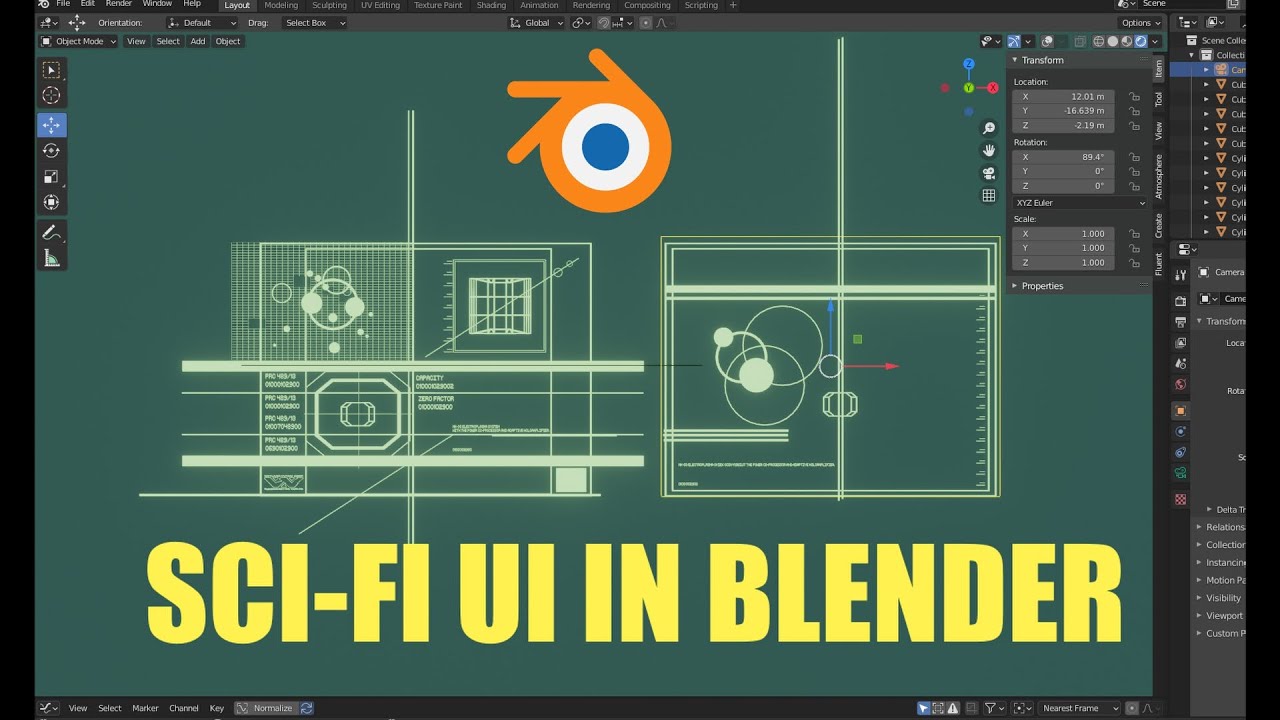The height and width of the screenshot is (720, 1280).
Task: Select rendered viewport shading mode
Action: pos(1141,41)
